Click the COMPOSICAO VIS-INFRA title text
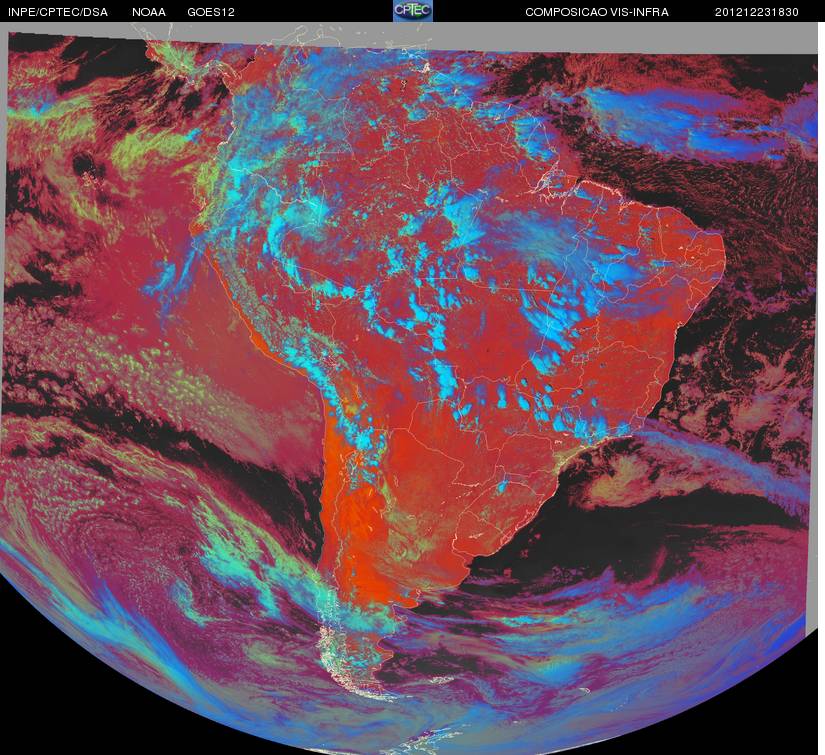 click(597, 12)
